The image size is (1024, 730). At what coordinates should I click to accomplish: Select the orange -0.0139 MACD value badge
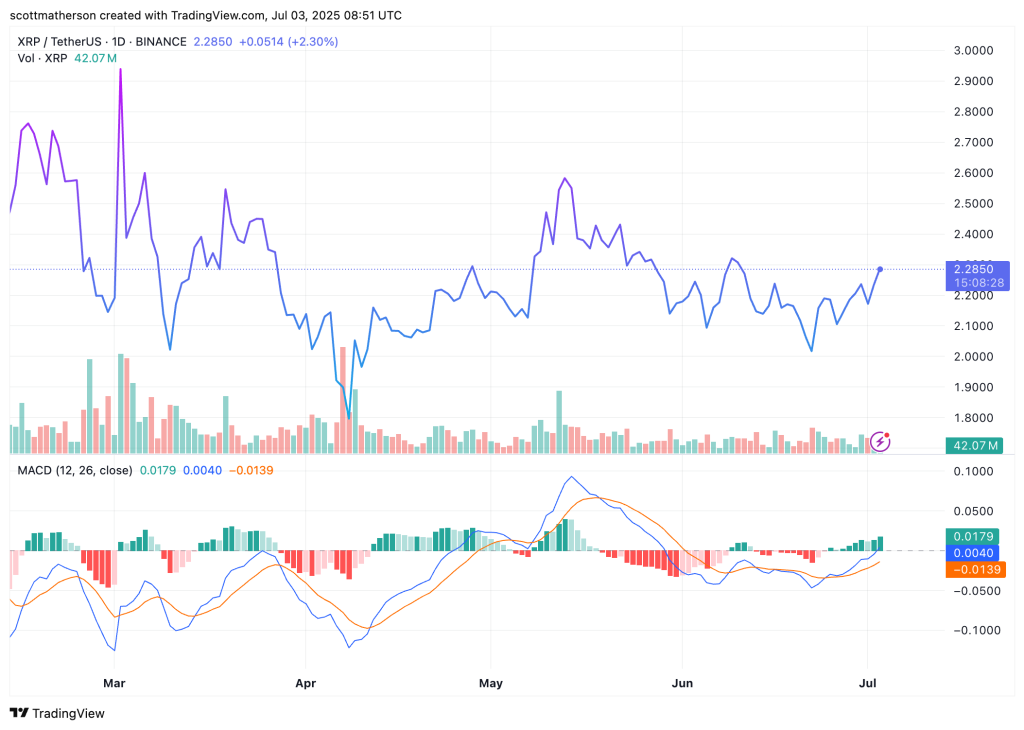[x=970, y=570]
